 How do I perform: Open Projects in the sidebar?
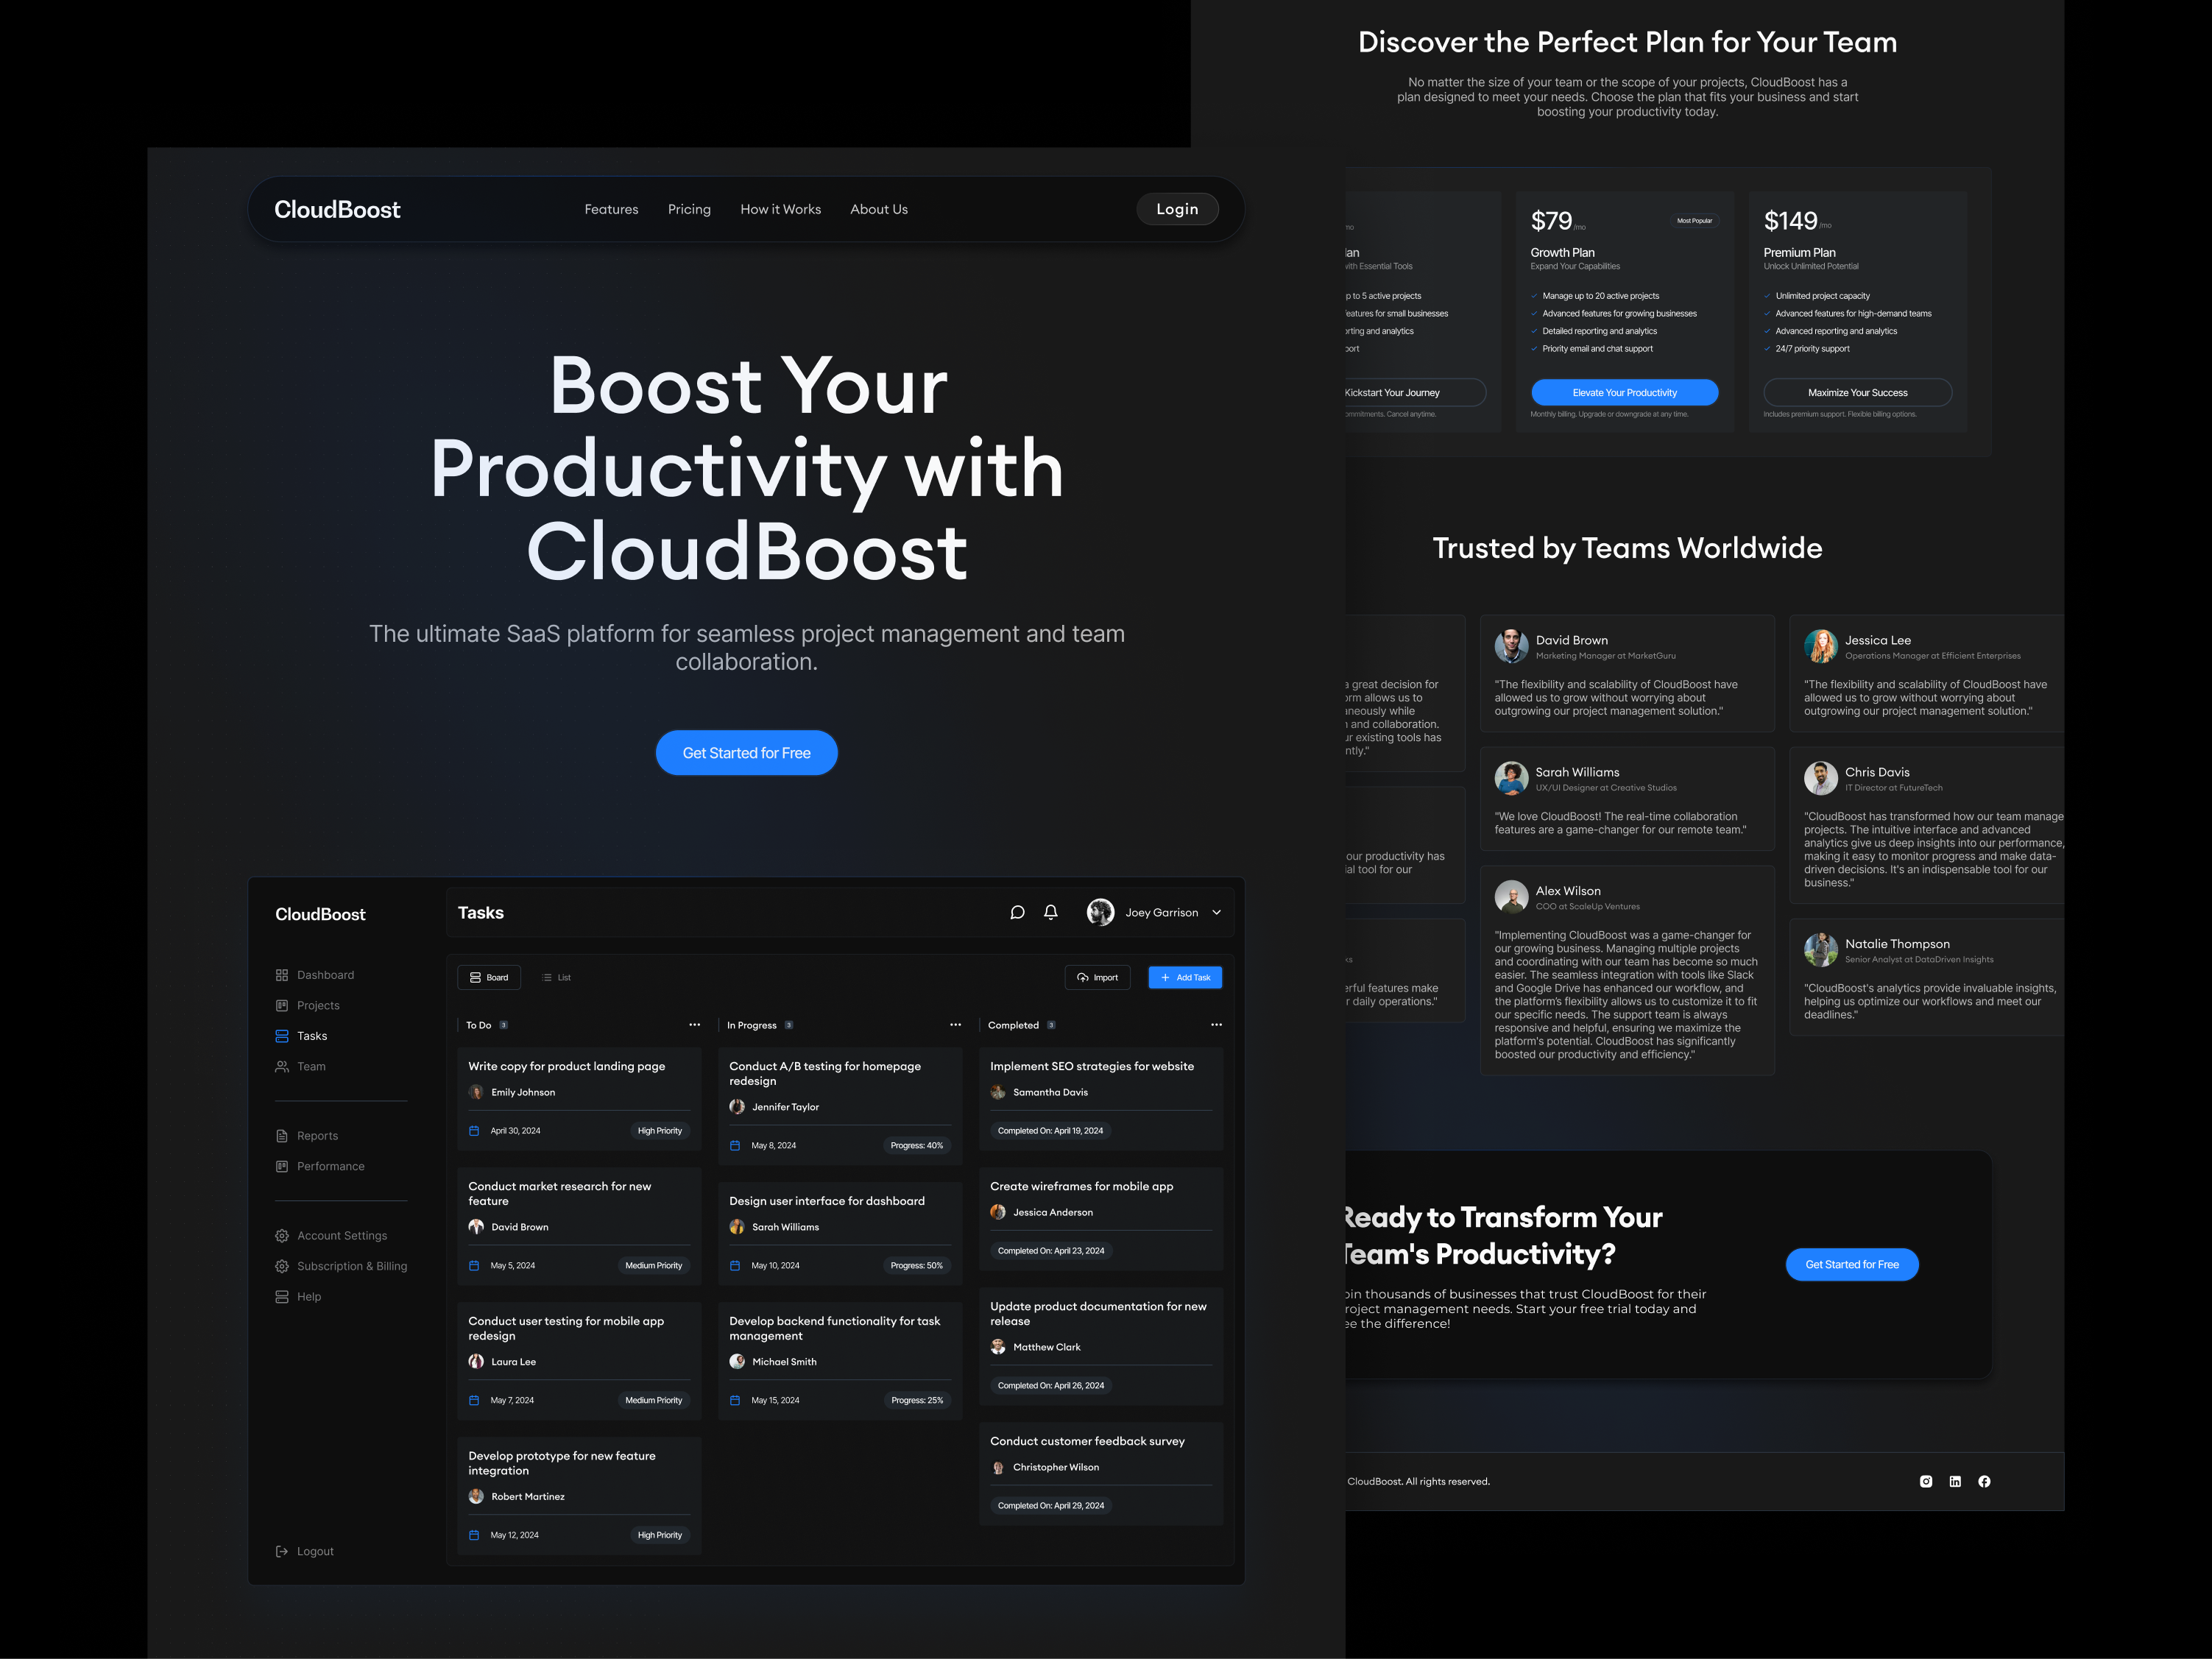tap(308, 1005)
